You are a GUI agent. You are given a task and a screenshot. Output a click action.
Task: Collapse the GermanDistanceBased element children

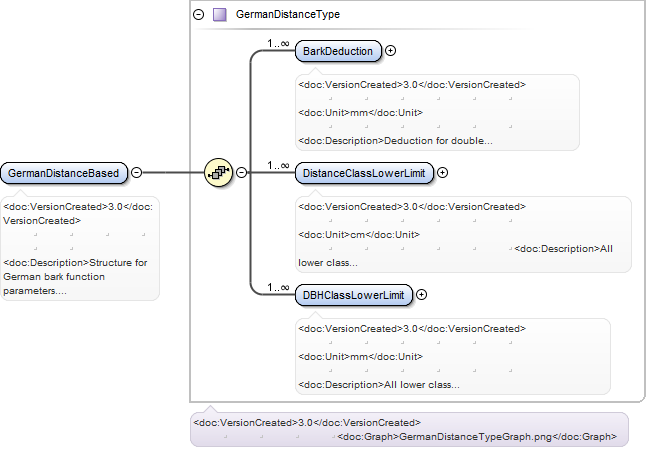click(x=137, y=172)
